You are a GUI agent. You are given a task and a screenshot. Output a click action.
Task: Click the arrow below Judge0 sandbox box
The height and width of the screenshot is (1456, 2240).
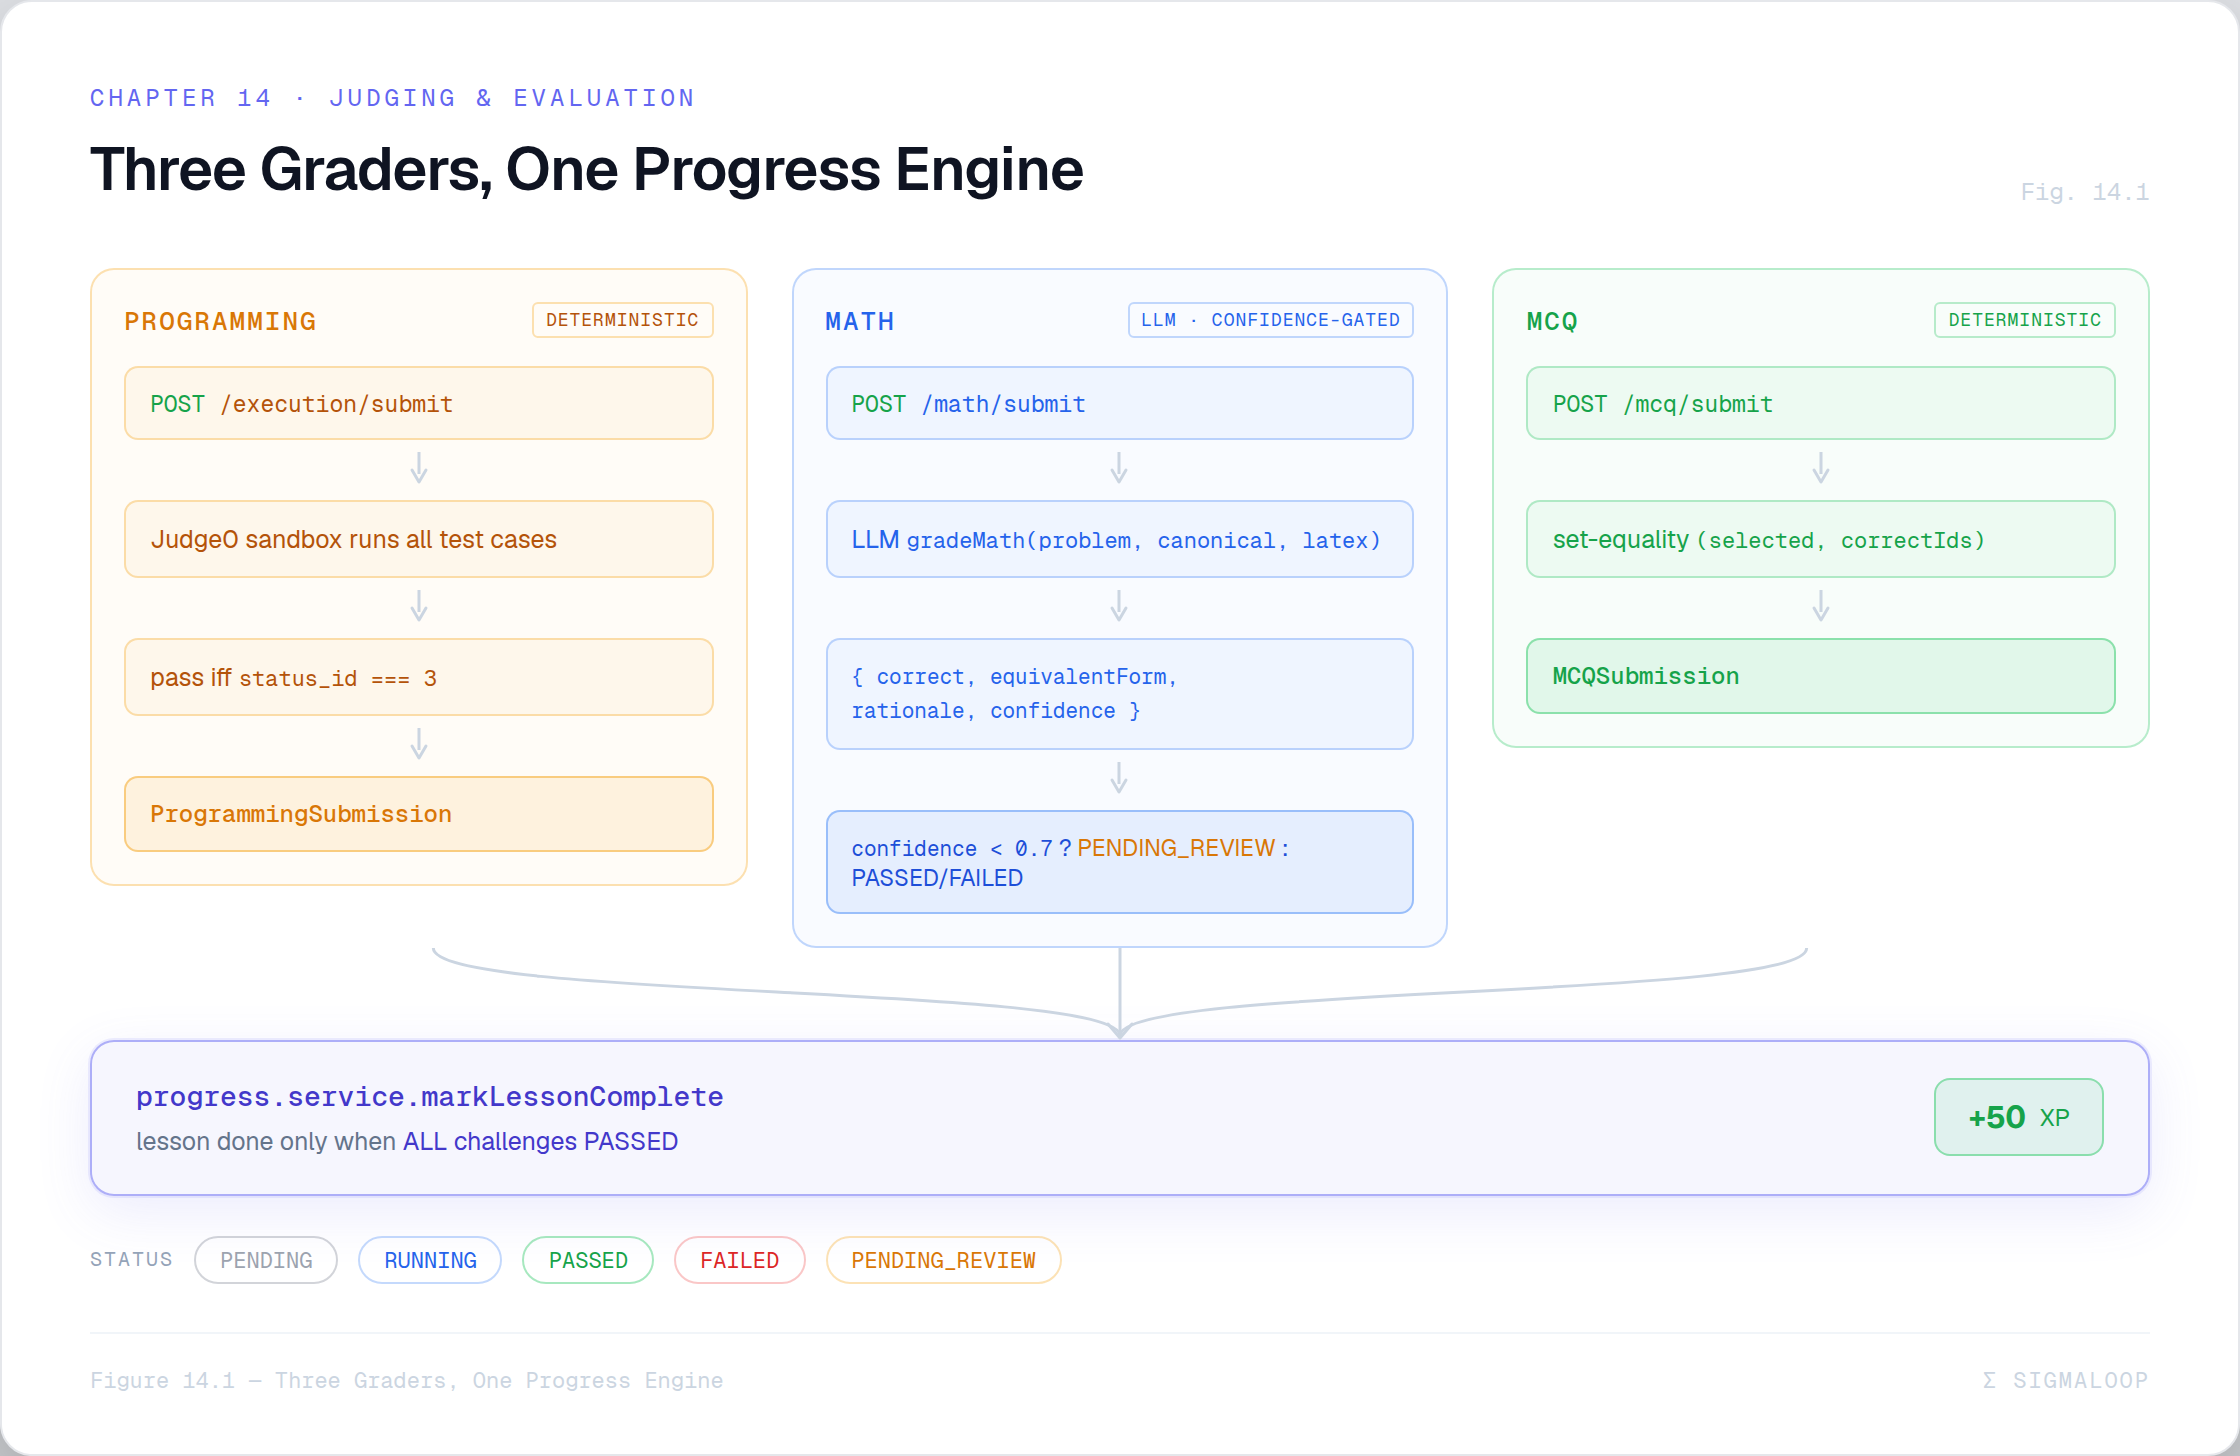coord(419,606)
